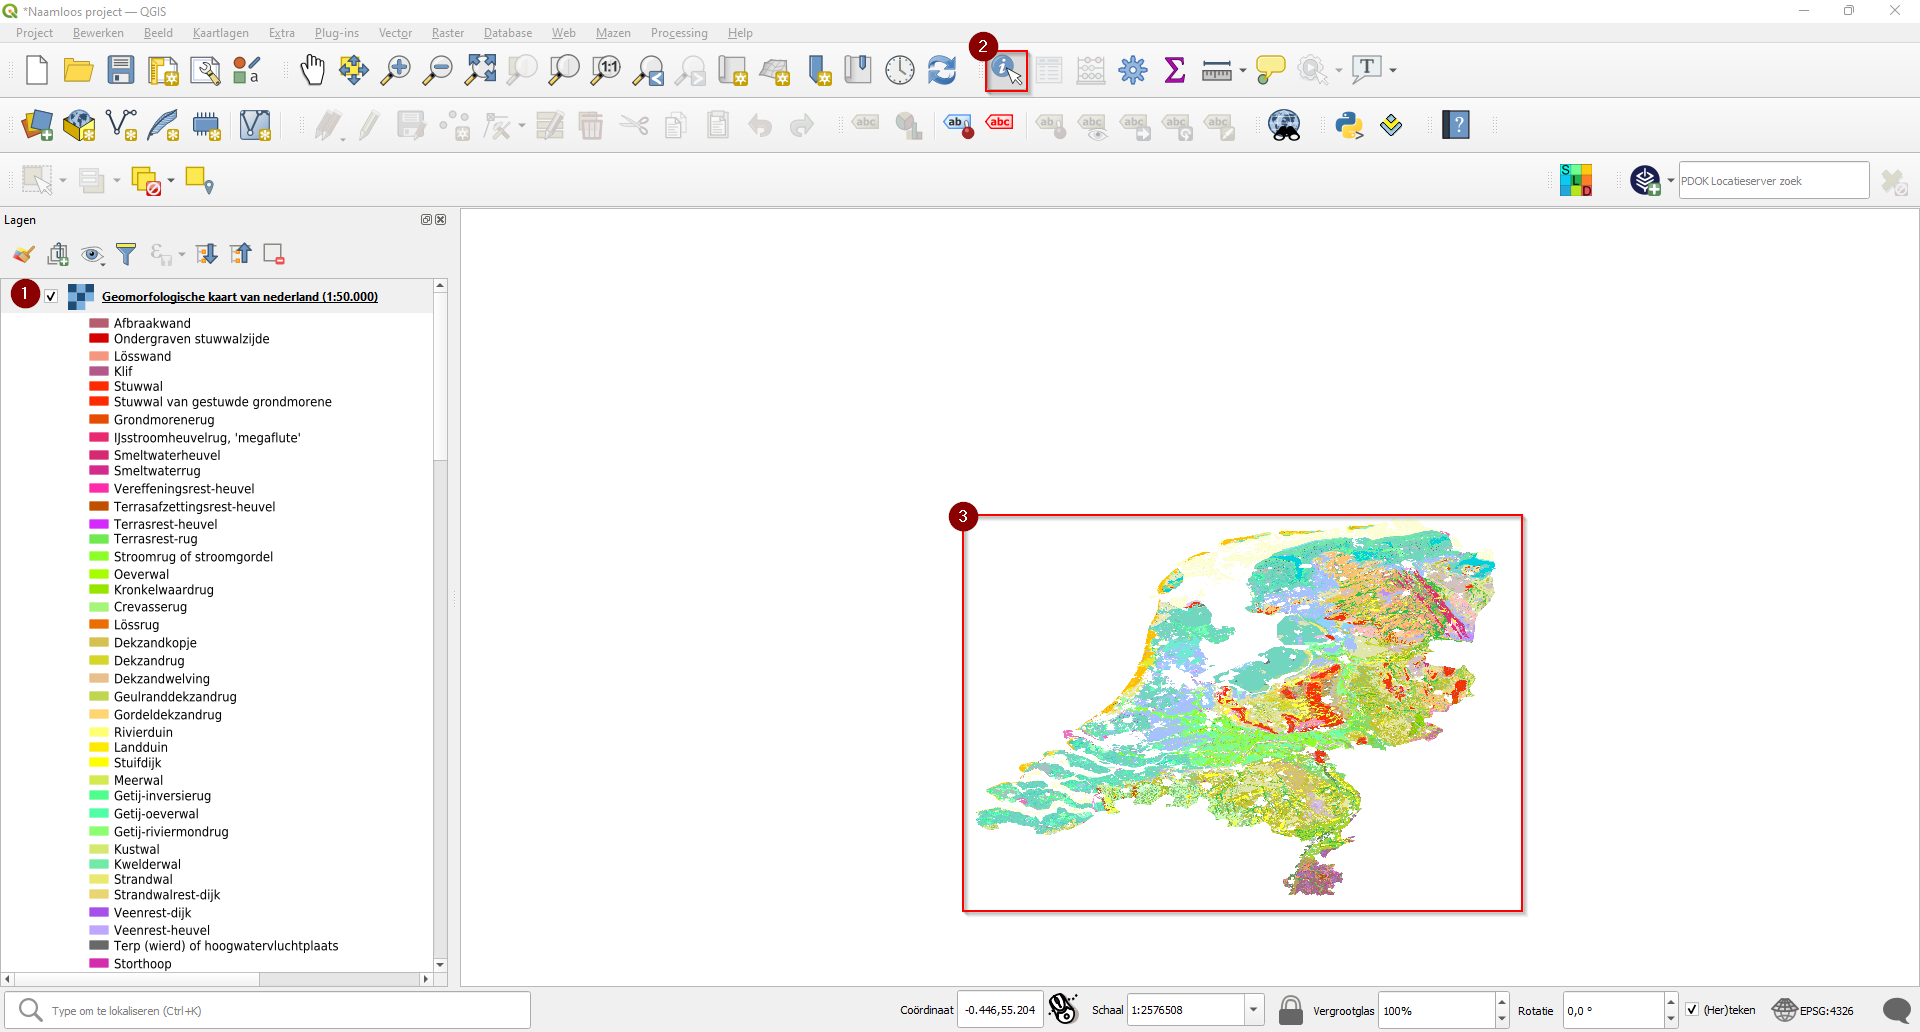Click the PDOK Locatieserver zoek field

coord(1773,180)
